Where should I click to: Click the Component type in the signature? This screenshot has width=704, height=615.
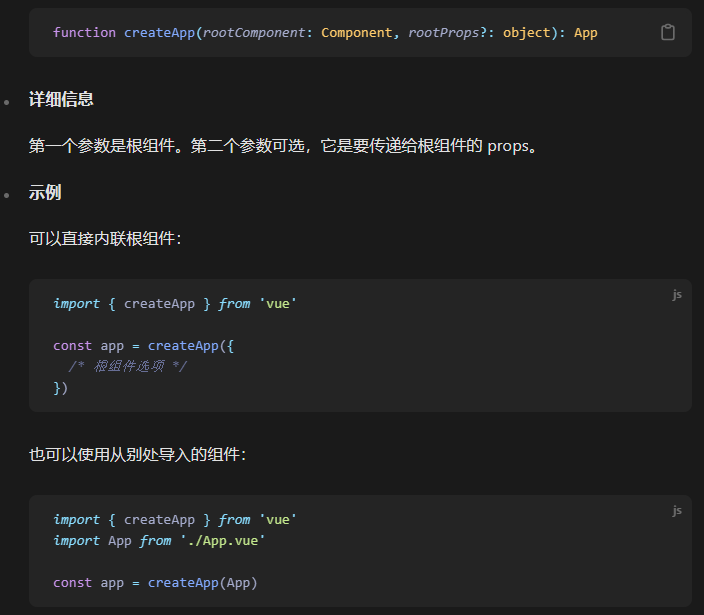356,33
